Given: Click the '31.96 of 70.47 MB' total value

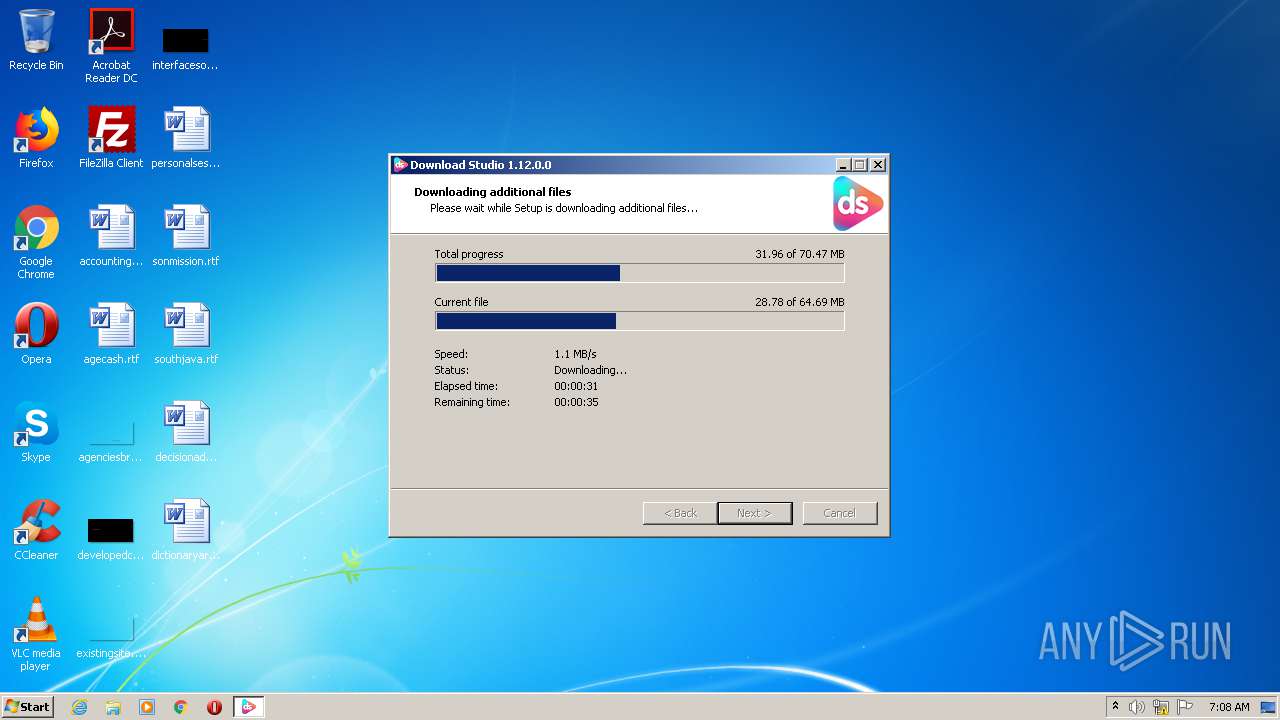Looking at the screenshot, I should (800, 254).
